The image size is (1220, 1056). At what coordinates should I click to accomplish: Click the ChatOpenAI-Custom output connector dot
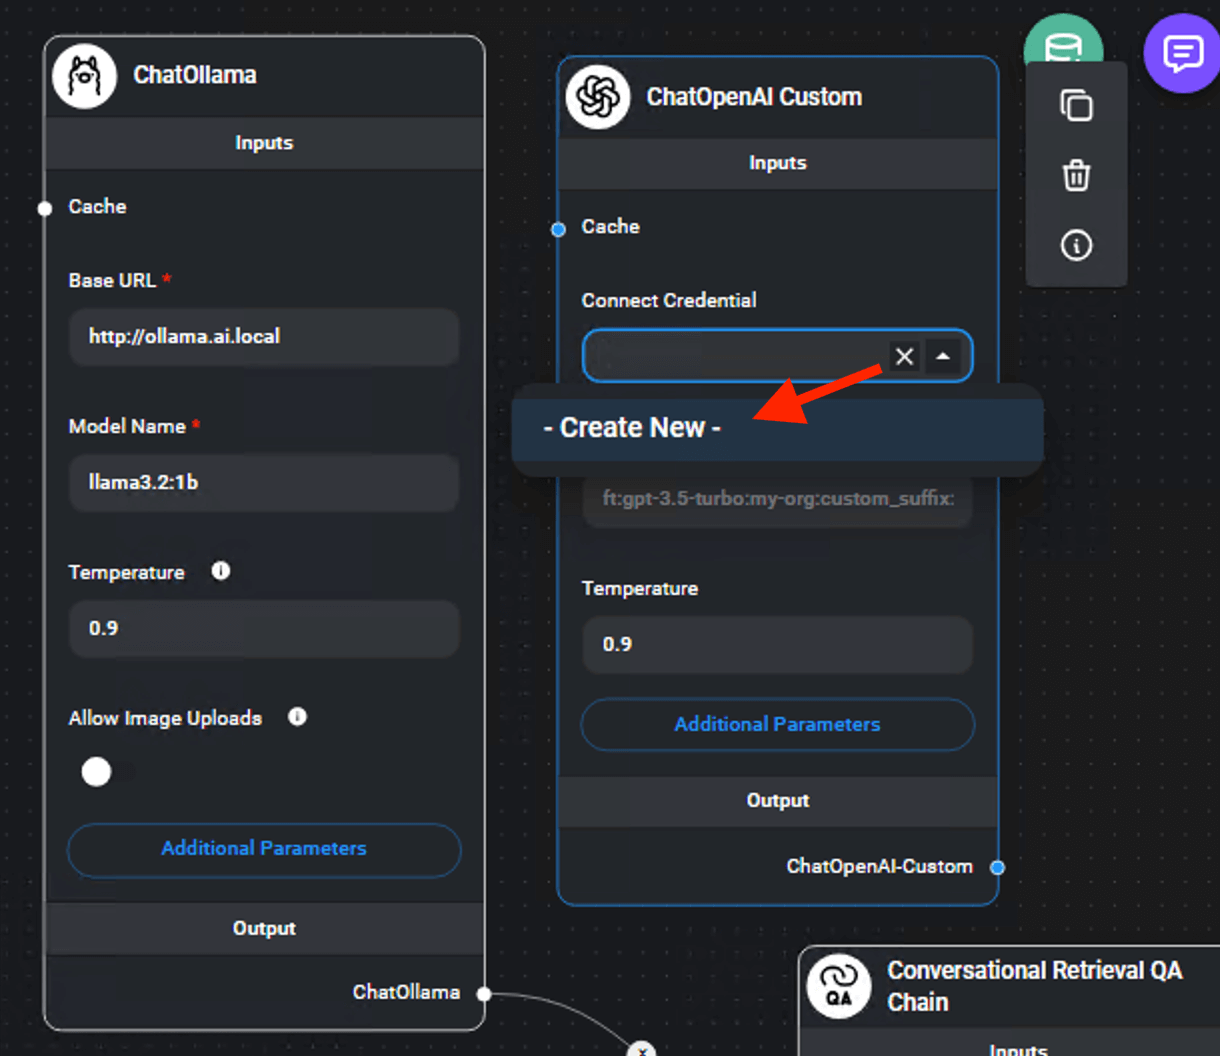997,867
